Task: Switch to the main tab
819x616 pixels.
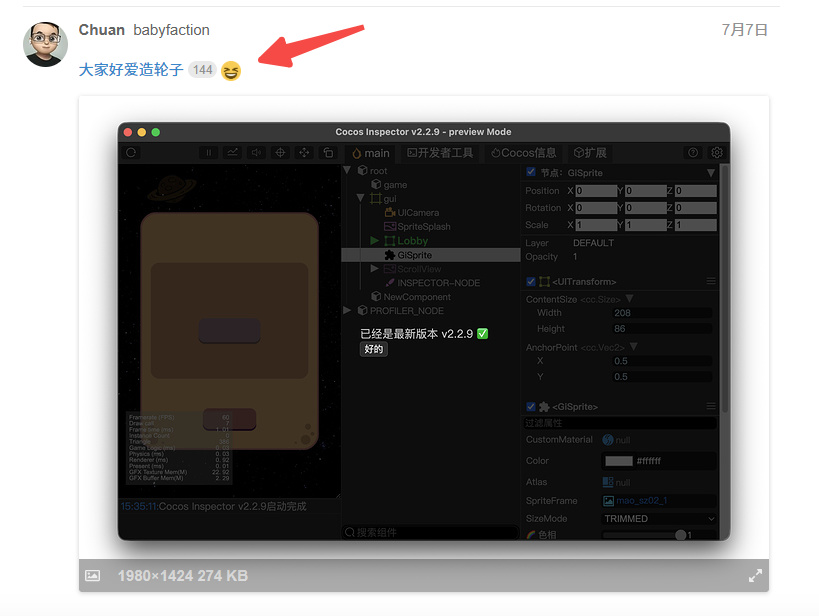Action: tap(371, 153)
